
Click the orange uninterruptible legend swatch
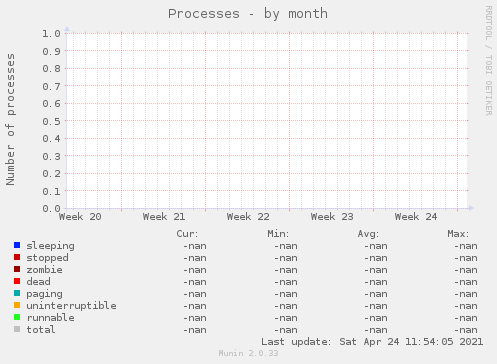point(17,305)
